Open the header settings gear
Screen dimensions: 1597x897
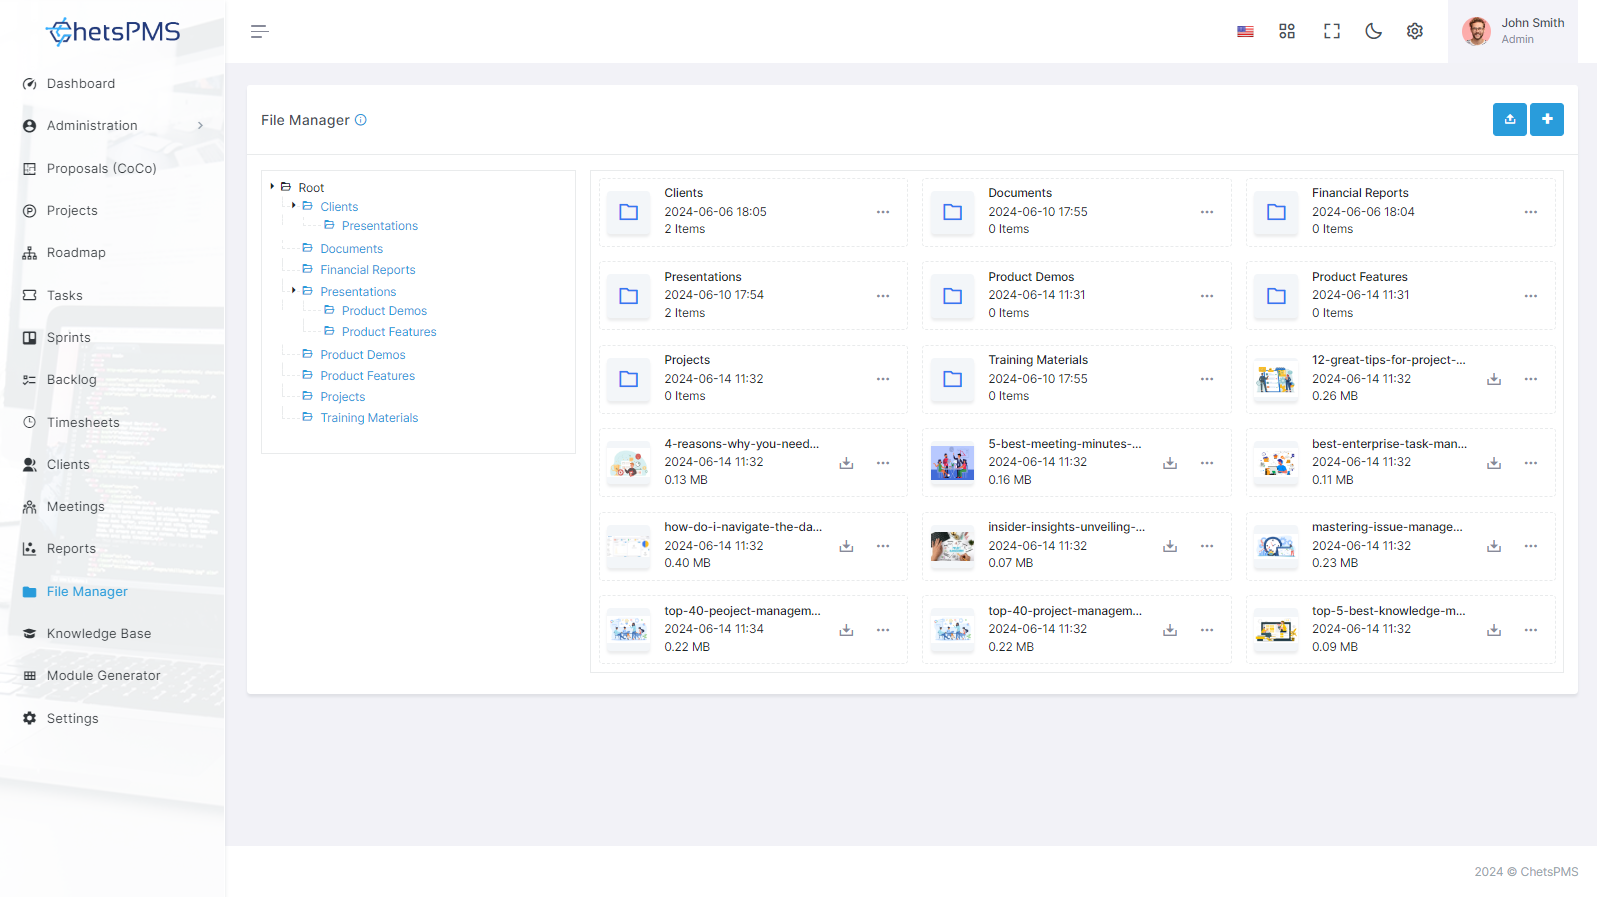coord(1415,32)
